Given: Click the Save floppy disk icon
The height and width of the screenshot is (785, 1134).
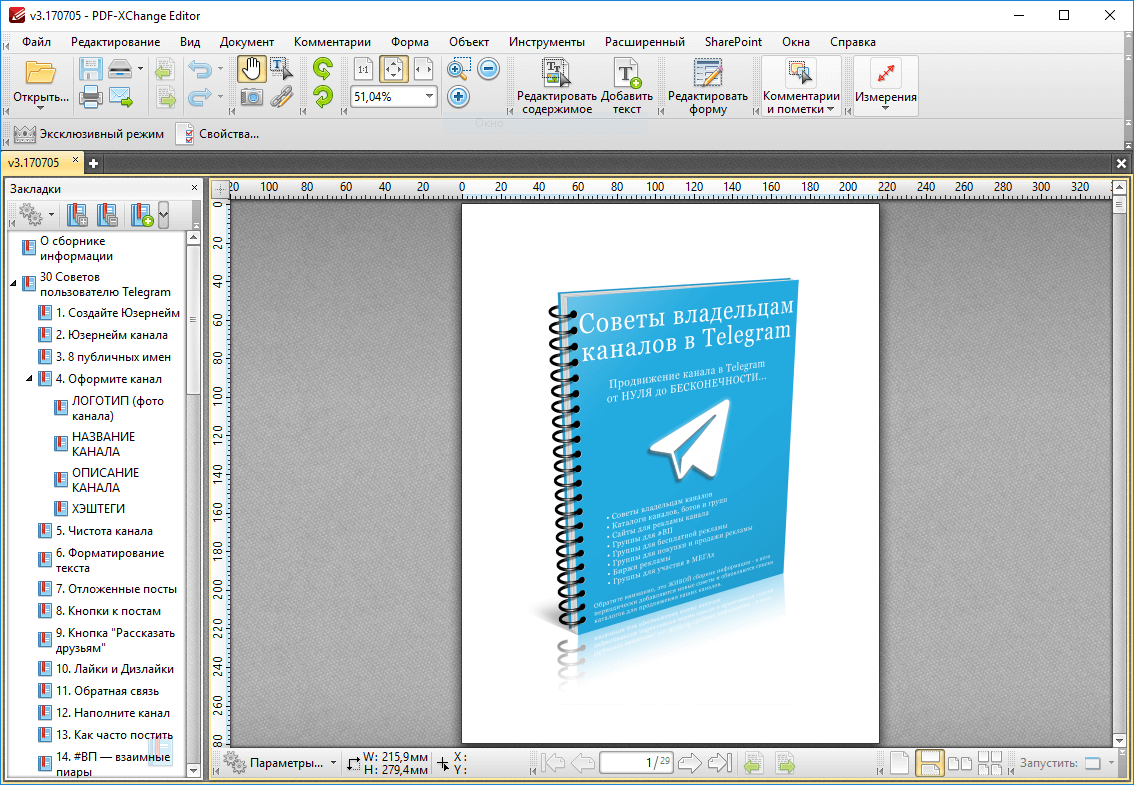Looking at the screenshot, I should [x=90, y=69].
